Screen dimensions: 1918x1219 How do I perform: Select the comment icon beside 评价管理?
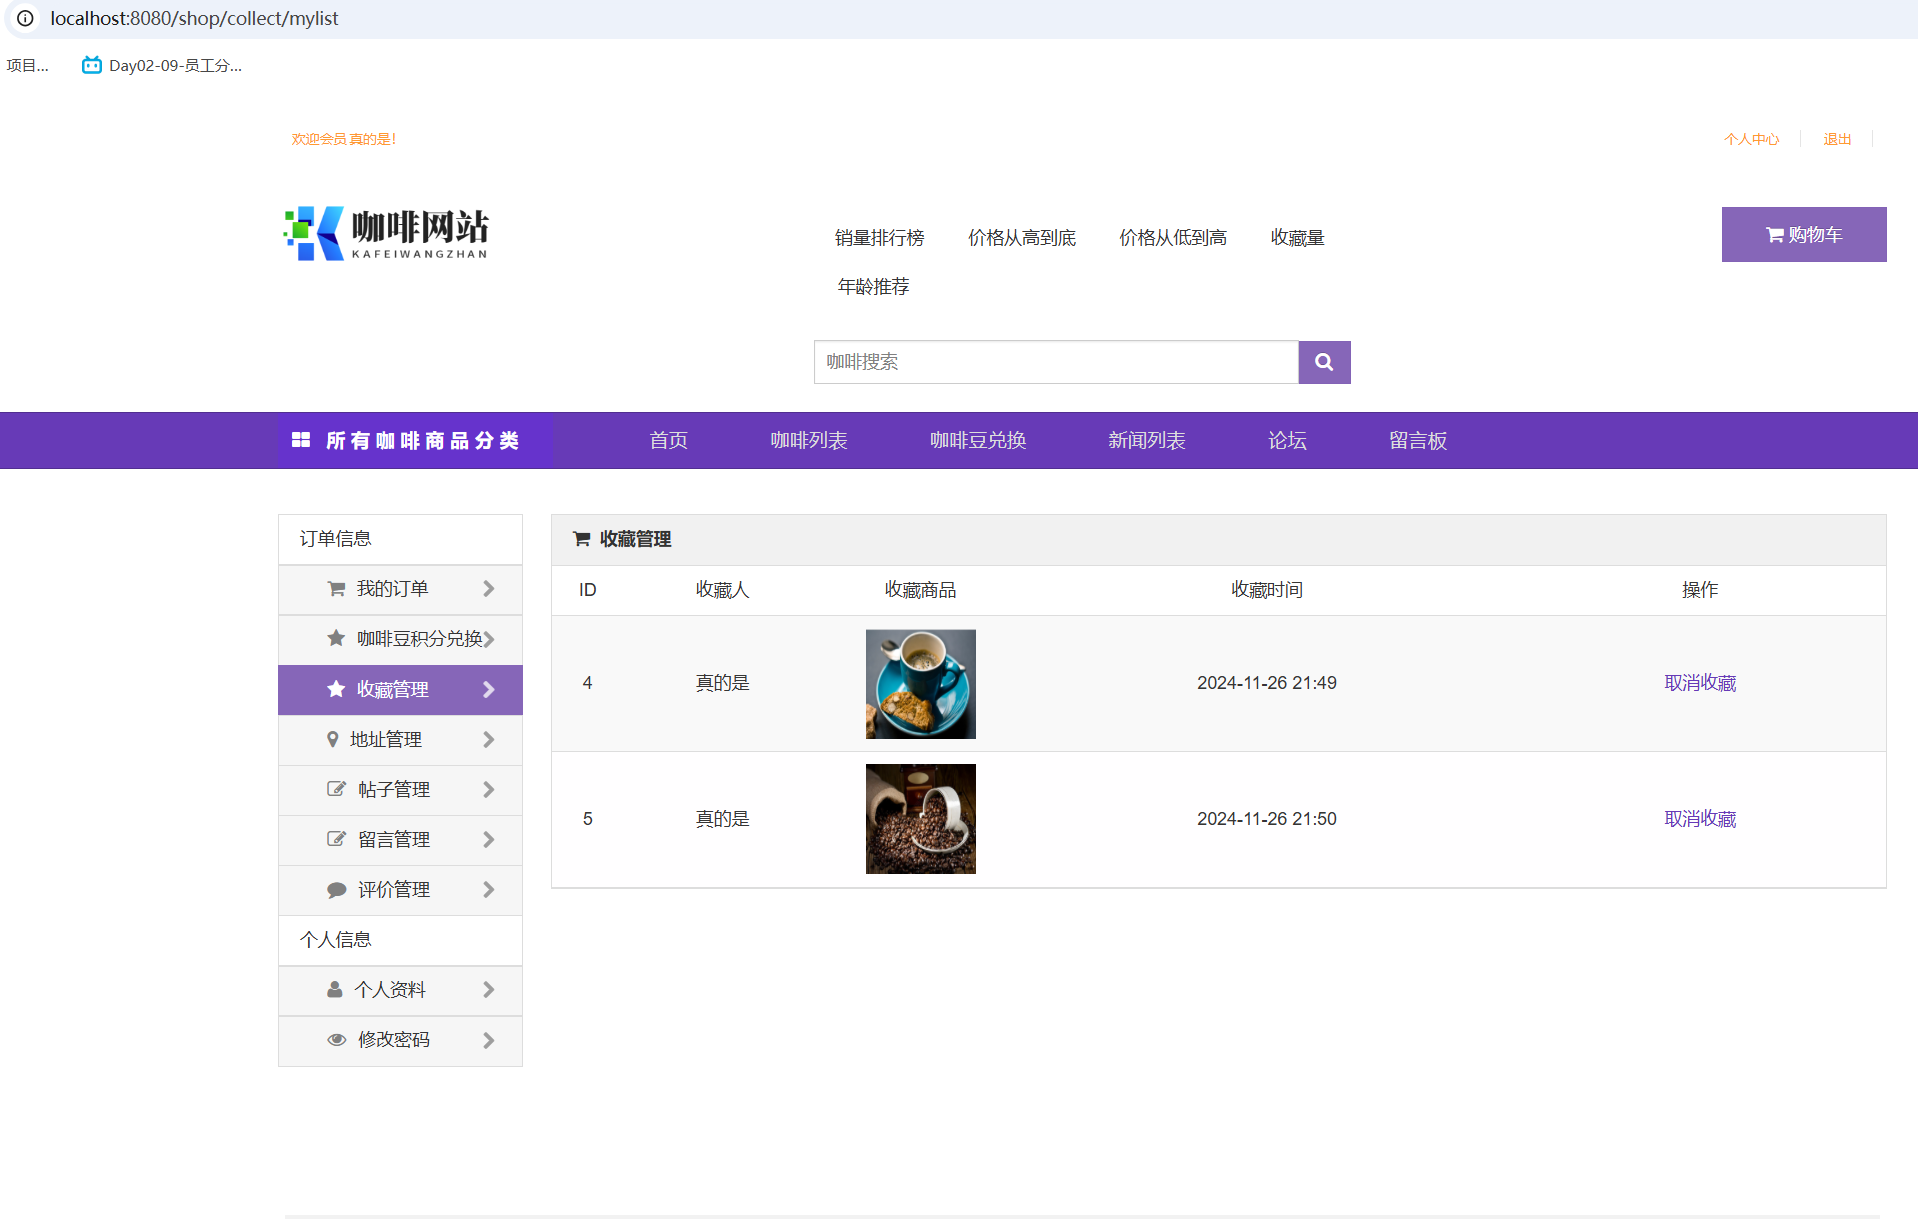click(x=336, y=889)
